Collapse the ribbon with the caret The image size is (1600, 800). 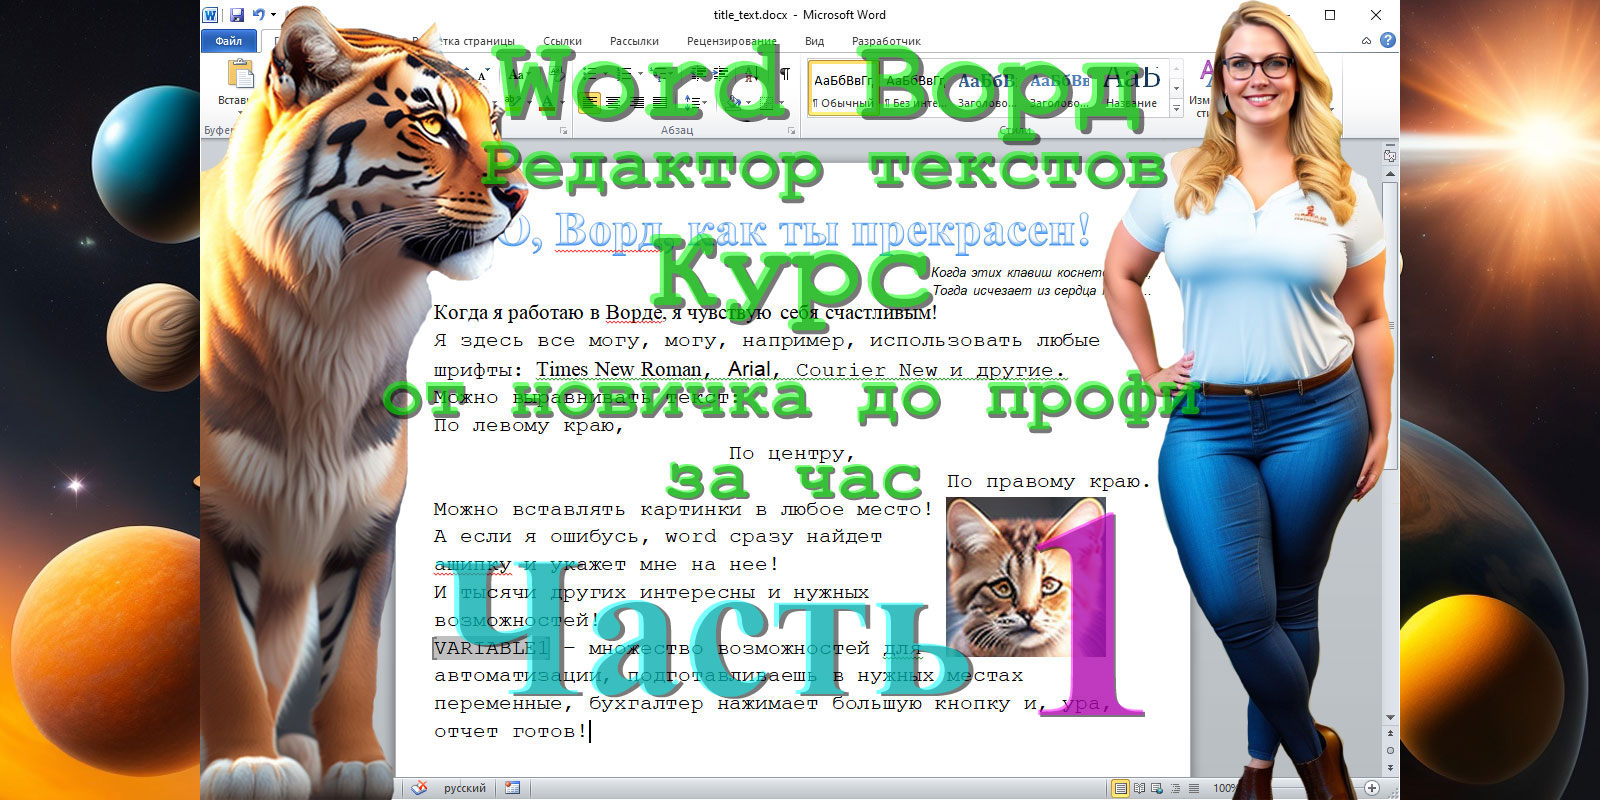[1366, 41]
